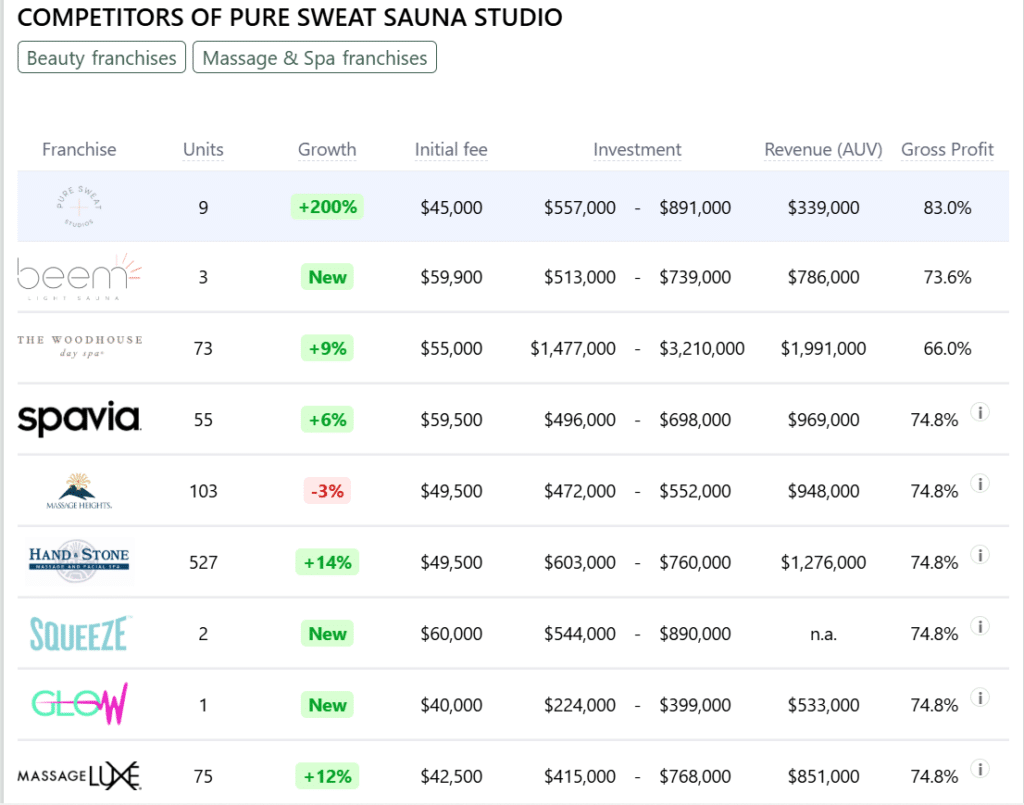Select the $948,000 revenue cell
Viewport: 1024px width, 805px height.
(824, 491)
